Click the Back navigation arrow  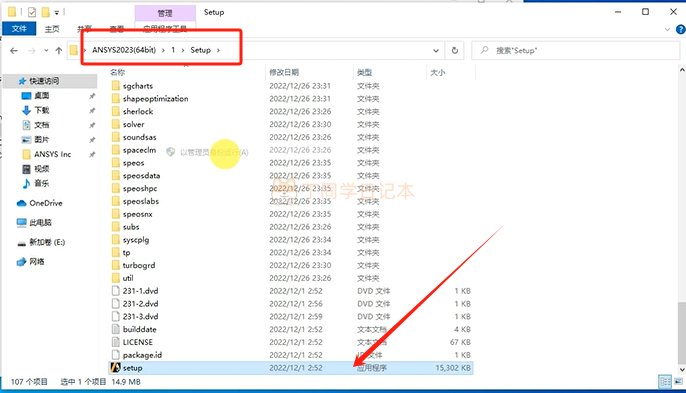pos(14,51)
